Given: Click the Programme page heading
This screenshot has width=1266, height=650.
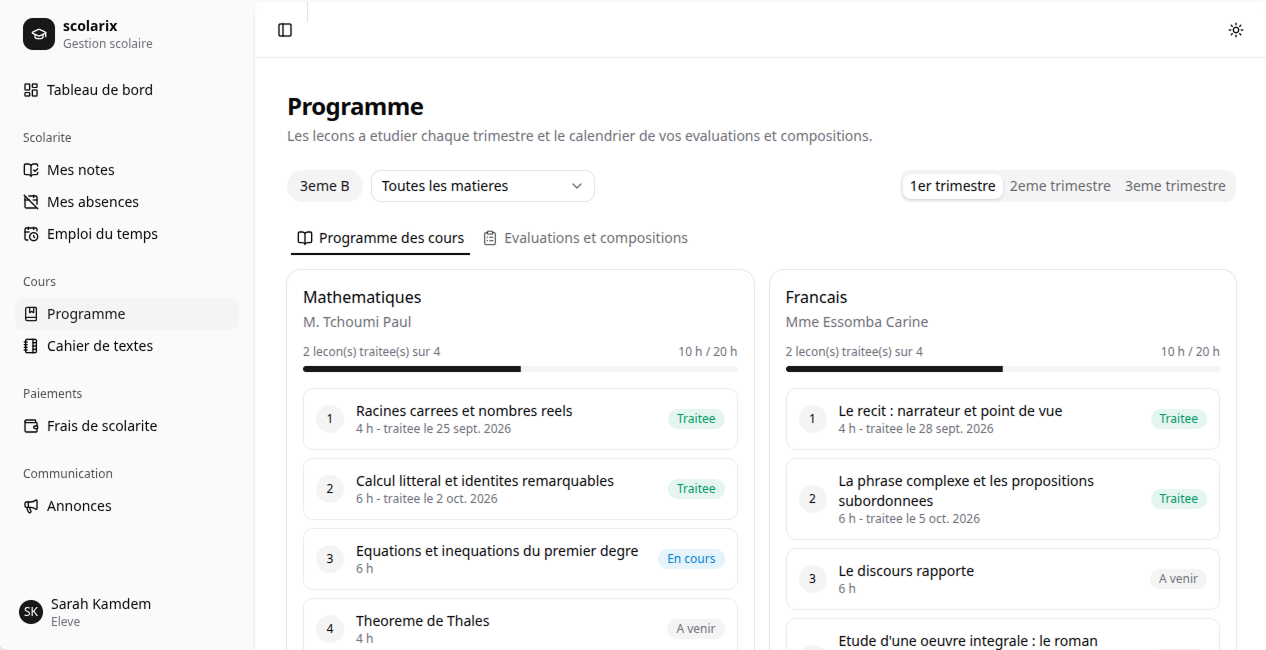Looking at the screenshot, I should click(x=355, y=107).
